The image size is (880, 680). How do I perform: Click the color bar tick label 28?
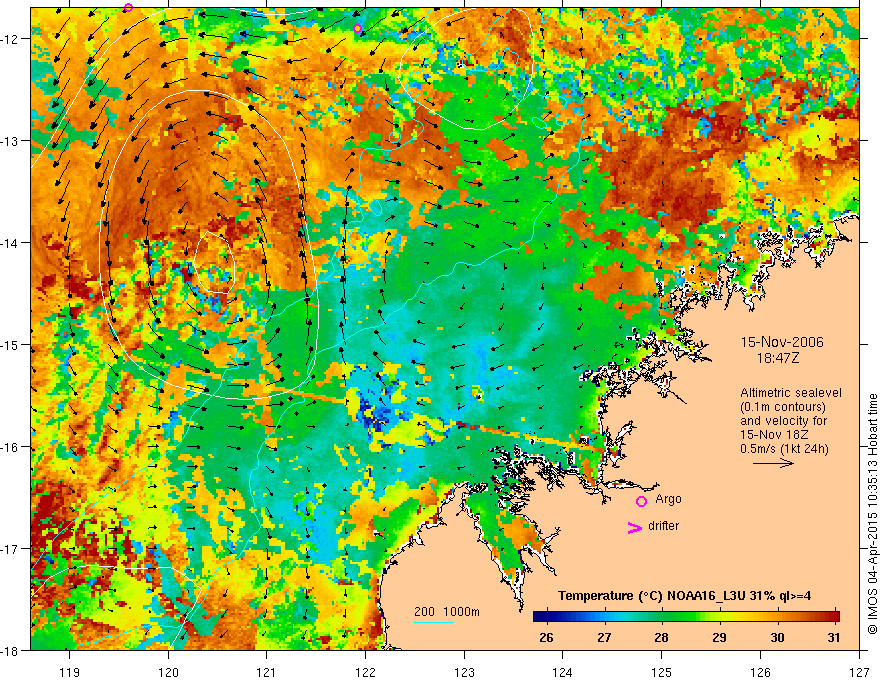click(x=661, y=637)
